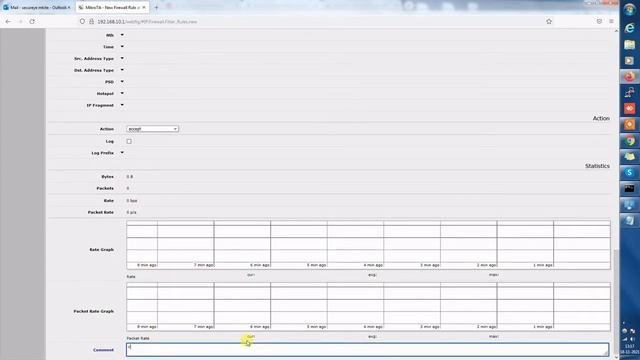This screenshot has width=640, height=360.
Task: Open Windows Media Player from taskbar
Action: 629,60
